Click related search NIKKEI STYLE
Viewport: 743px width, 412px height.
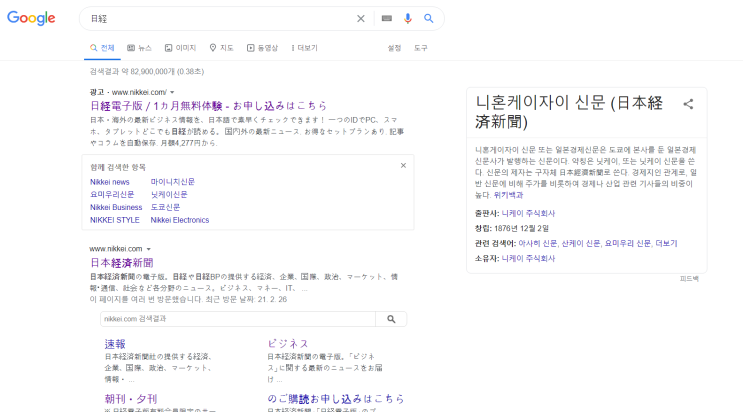(x=115, y=220)
